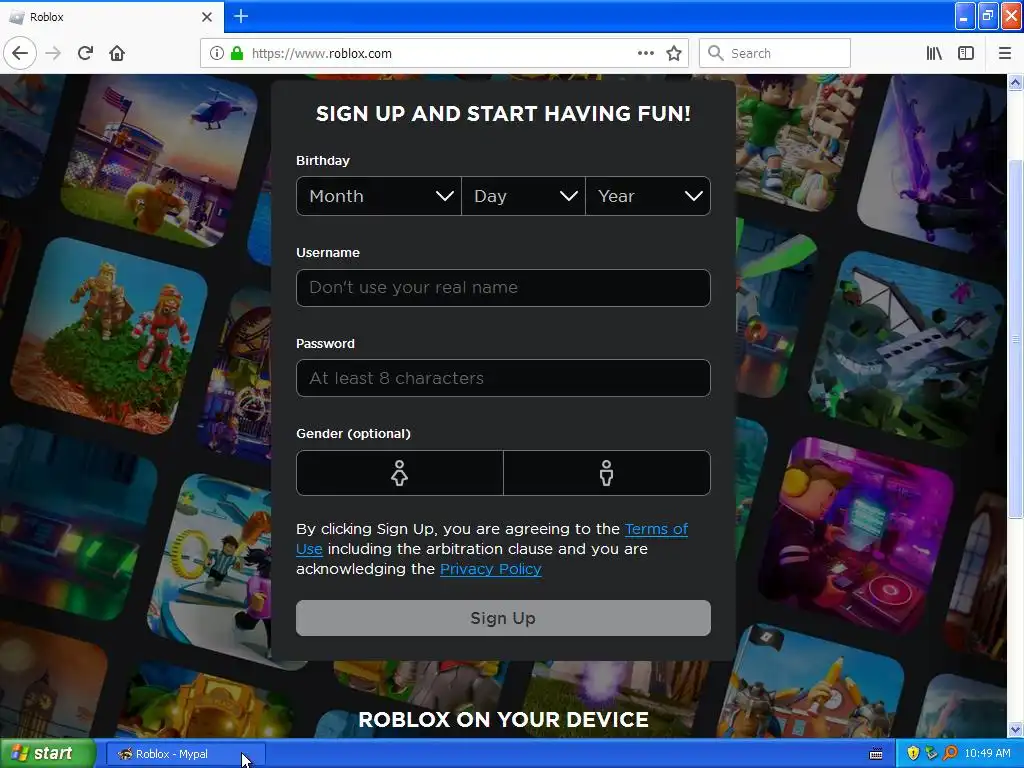1024x768 pixels.
Task: Open the Day birthday dropdown
Action: tap(524, 196)
